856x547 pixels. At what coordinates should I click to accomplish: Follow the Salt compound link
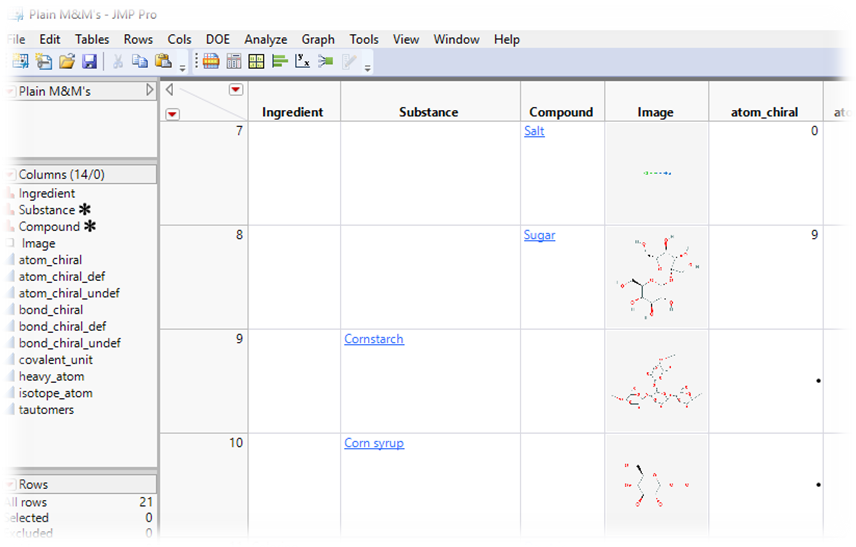[x=534, y=131]
